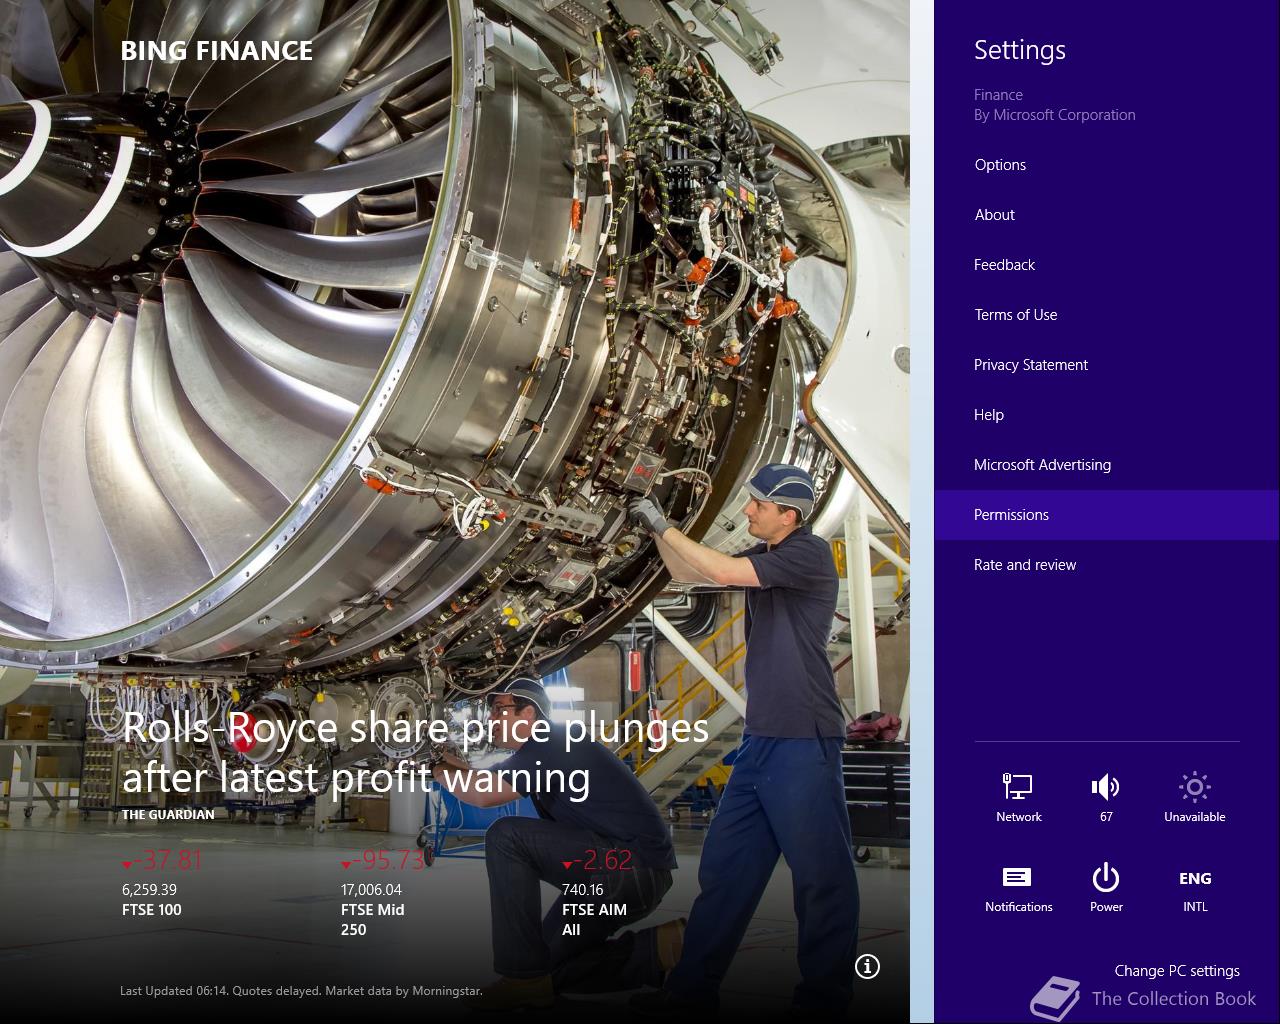
Task: Open the Permissions settings
Action: [x=1107, y=515]
